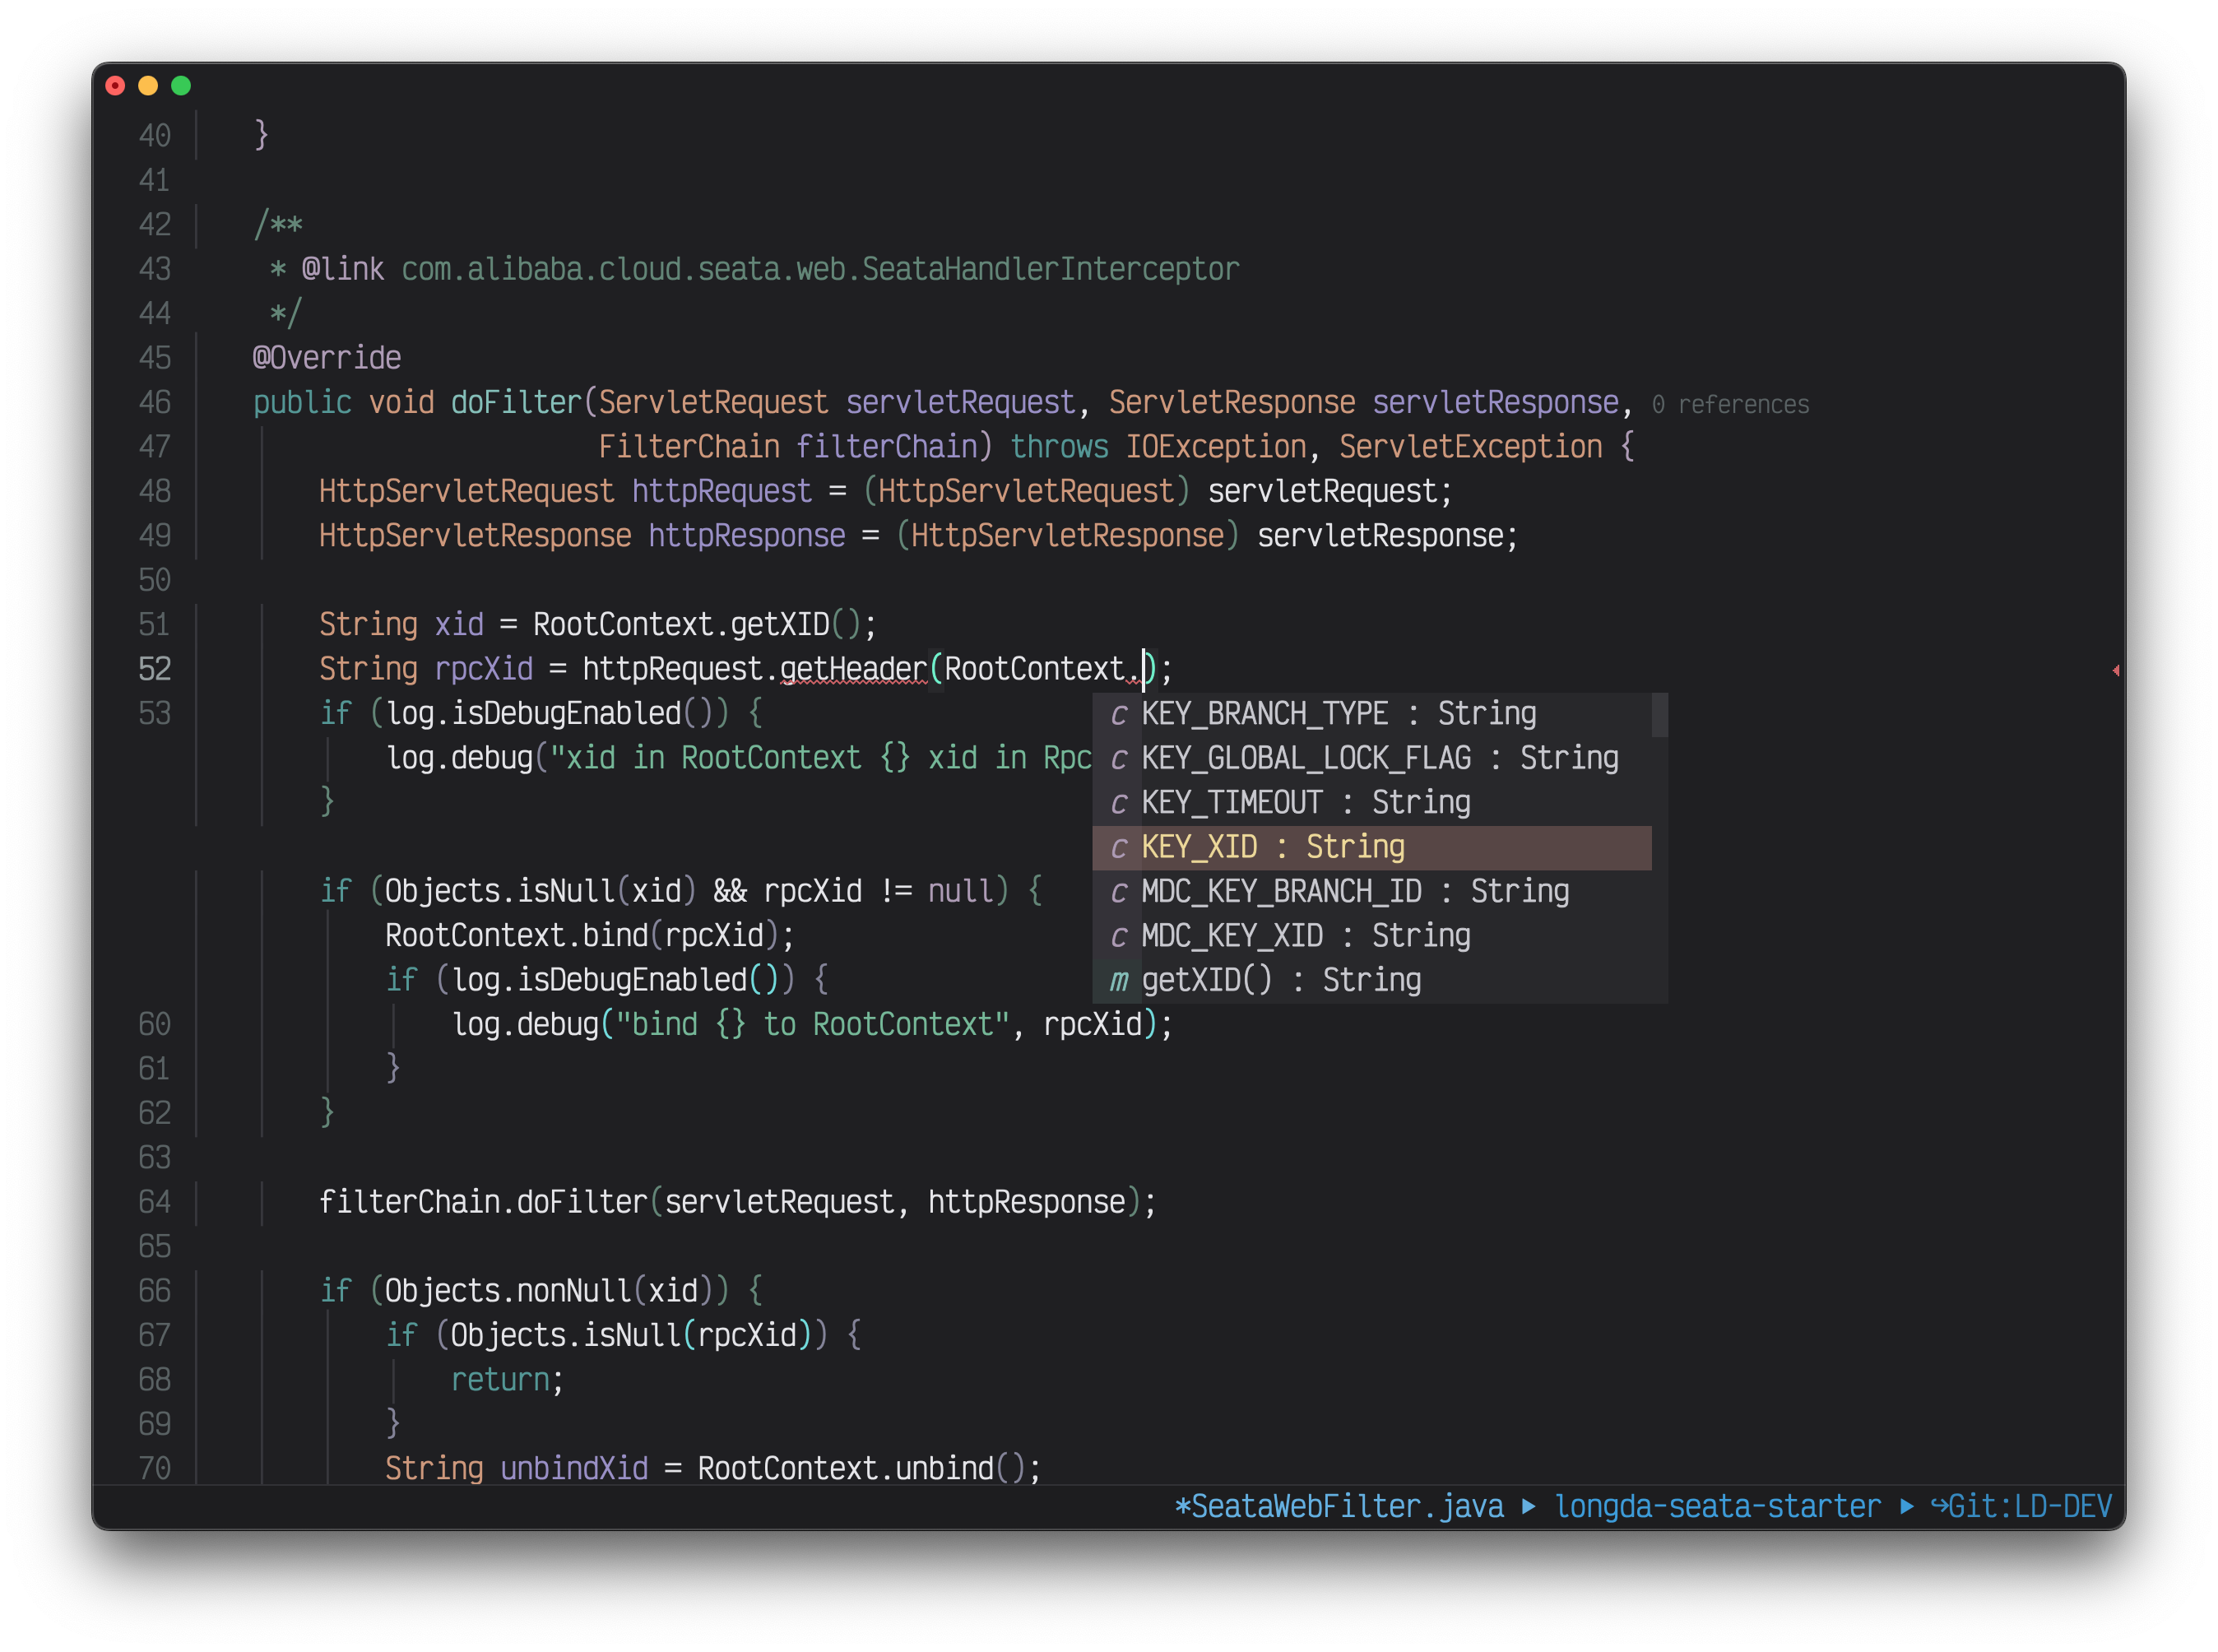Click constant icon beside MDC_KEY_BRANCH_ID
The height and width of the screenshot is (1652, 2218).
click(x=1119, y=893)
